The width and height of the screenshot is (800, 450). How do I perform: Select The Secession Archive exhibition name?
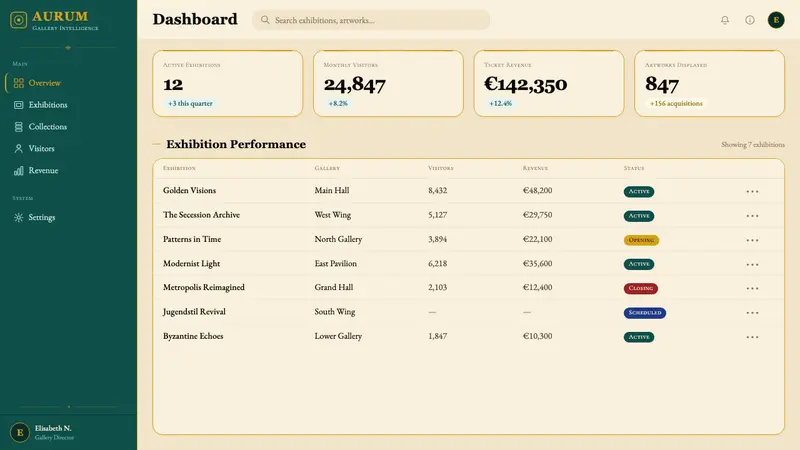[x=202, y=215]
